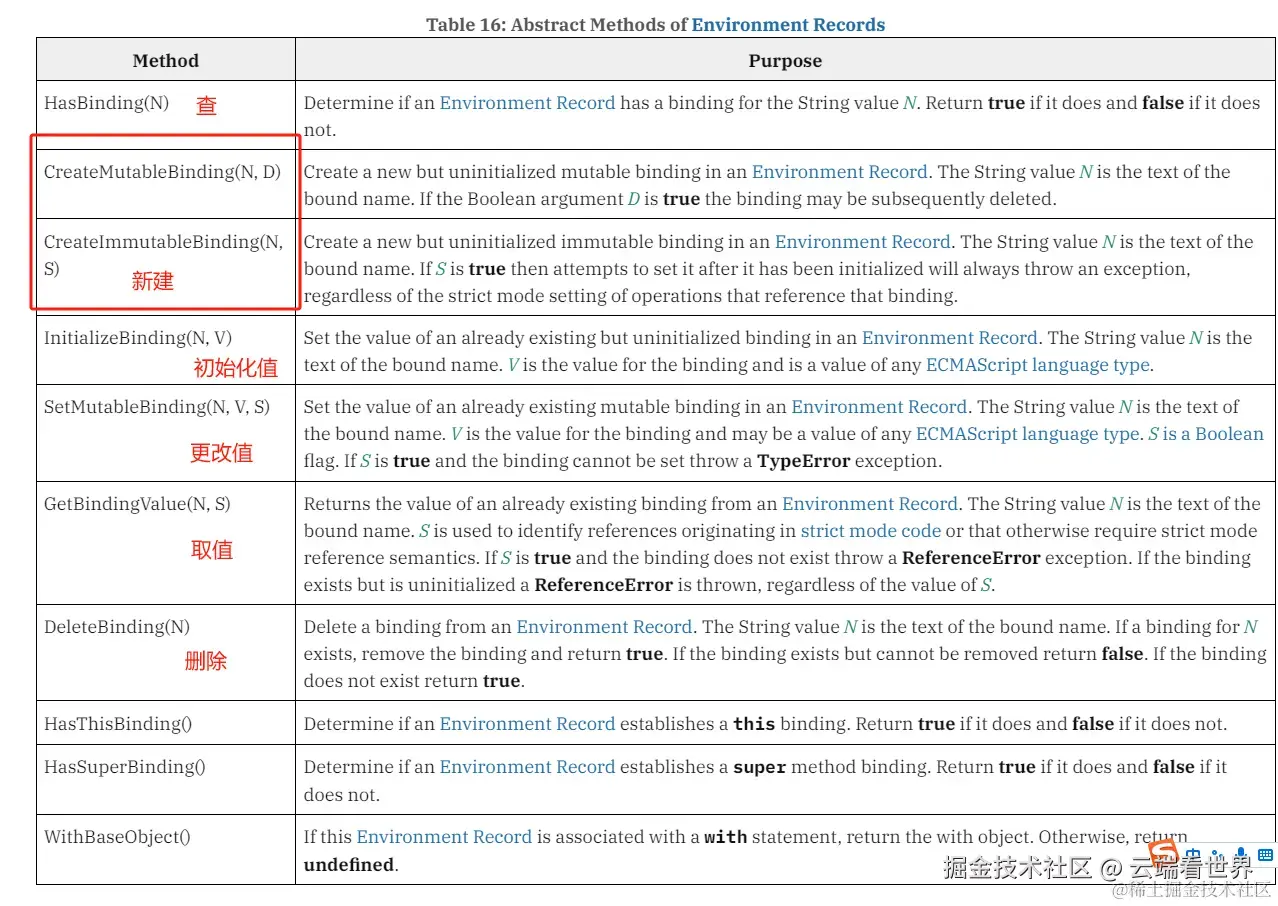Viewport: 1278px width, 906px height.
Task: Toggle the Sogou 中 Chinese/English mode icon
Action: pyautogui.click(x=1193, y=855)
